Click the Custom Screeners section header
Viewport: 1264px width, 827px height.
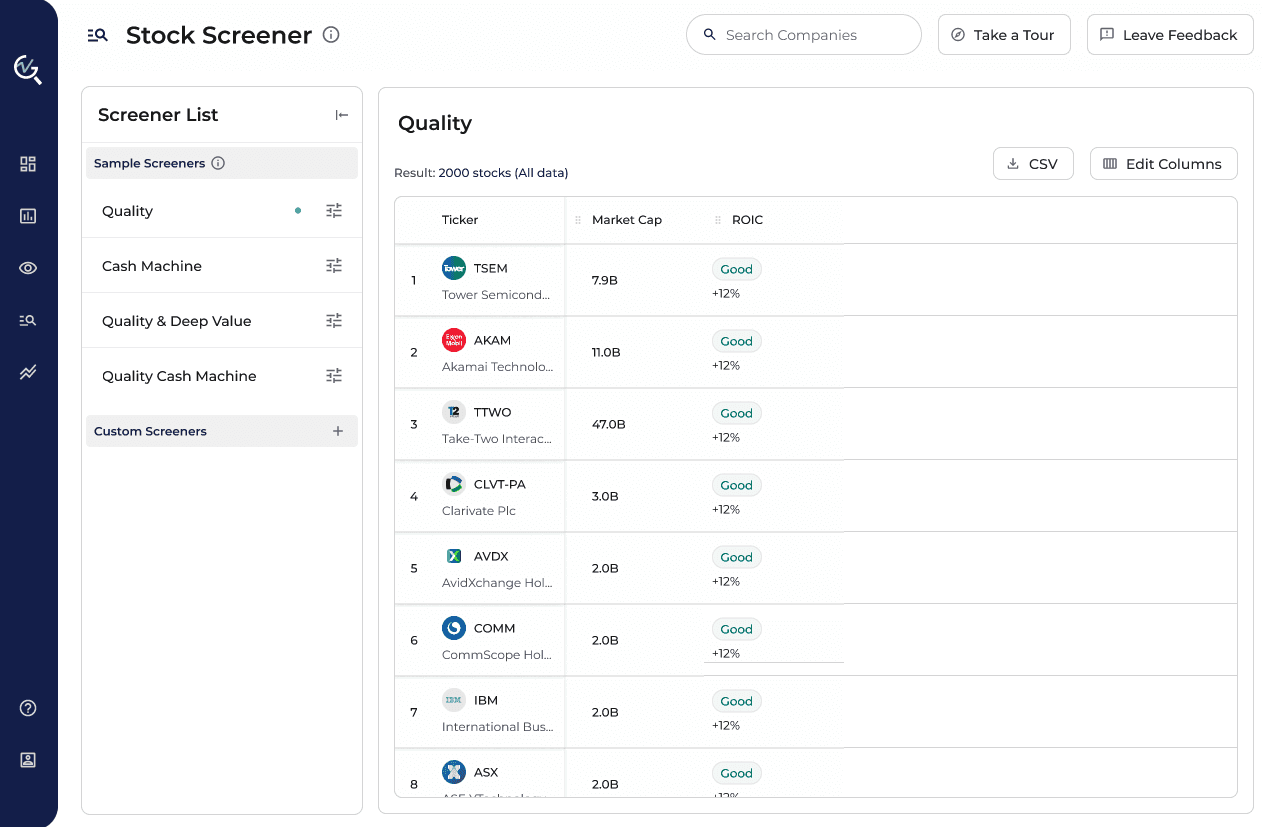coord(222,431)
